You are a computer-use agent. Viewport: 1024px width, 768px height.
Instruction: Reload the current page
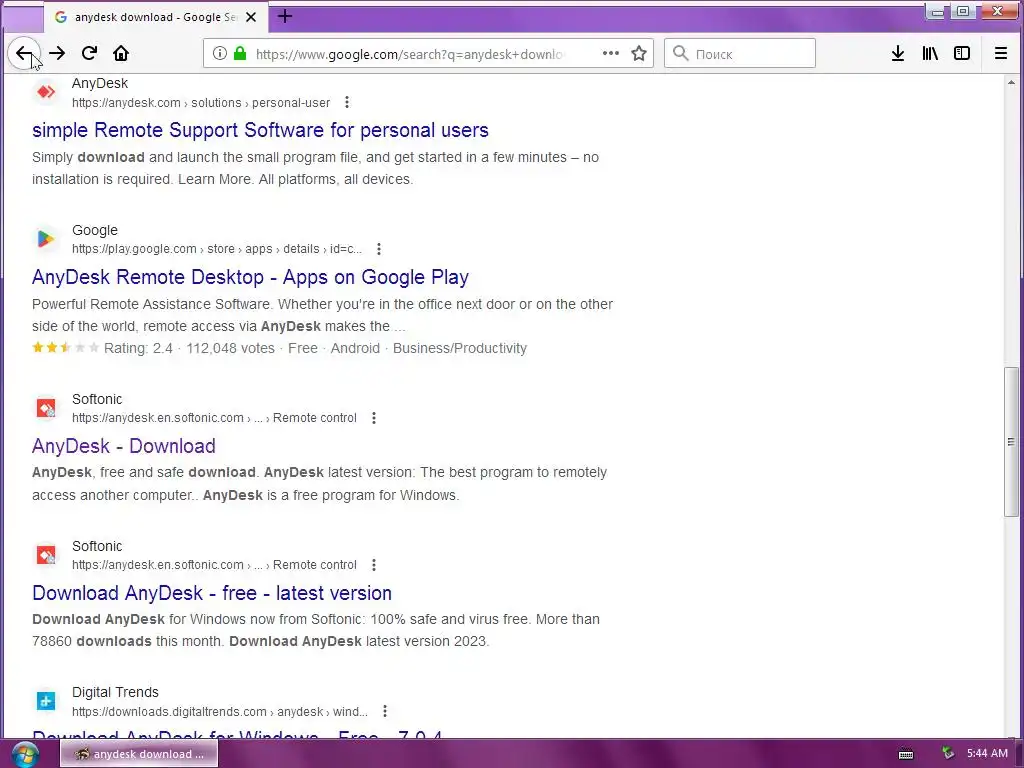(89, 54)
